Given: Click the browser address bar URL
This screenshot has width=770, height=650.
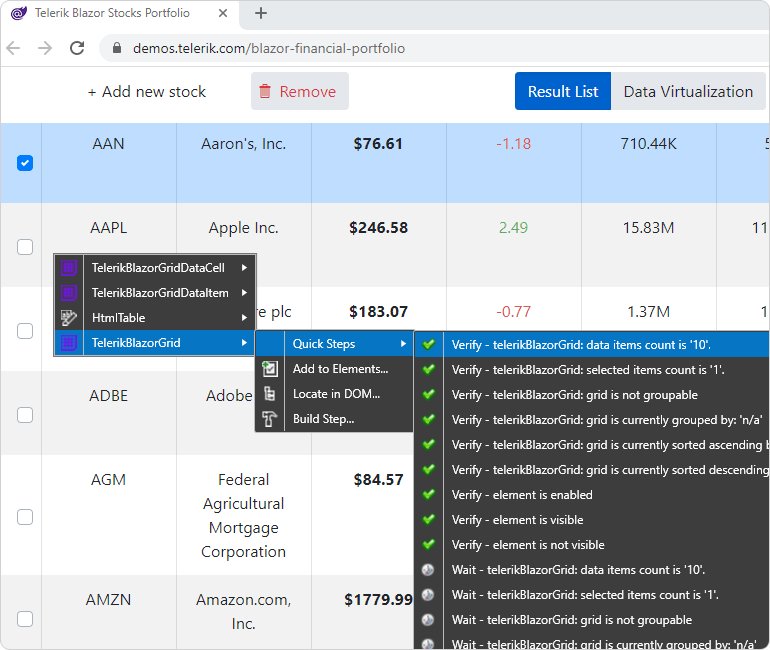Looking at the screenshot, I should pos(269,48).
